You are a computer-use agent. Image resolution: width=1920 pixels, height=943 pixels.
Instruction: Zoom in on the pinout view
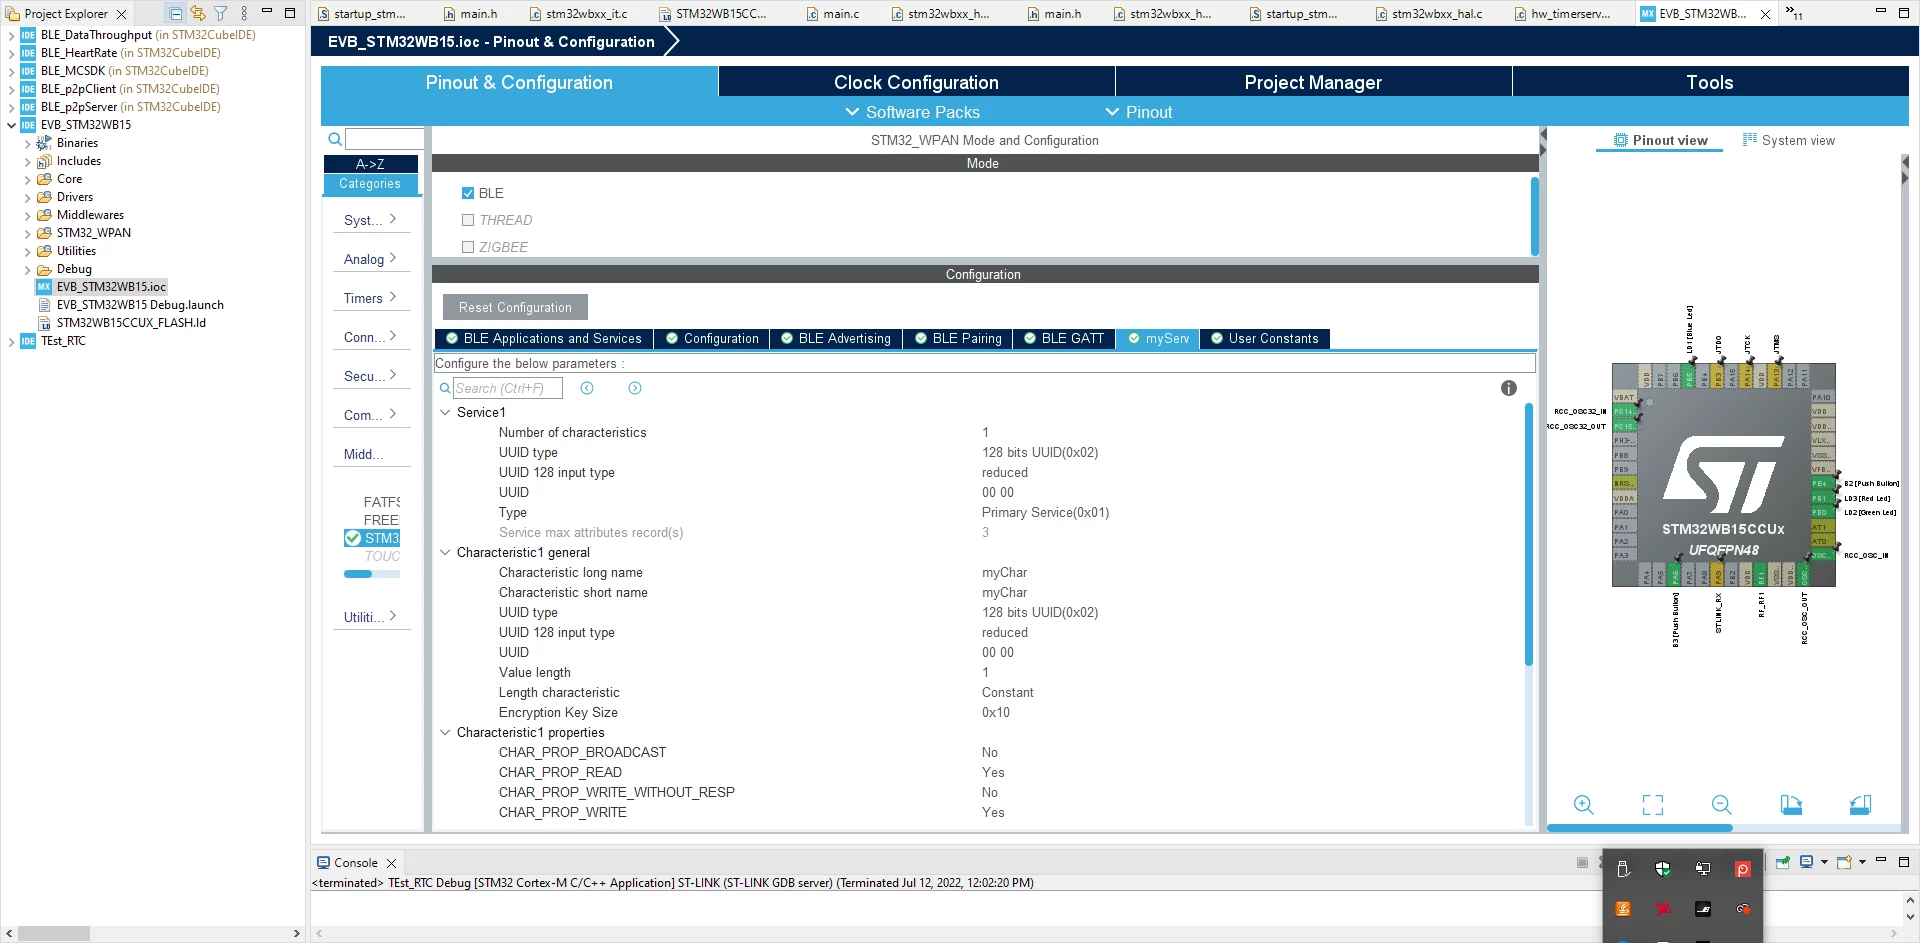tap(1584, 805)
